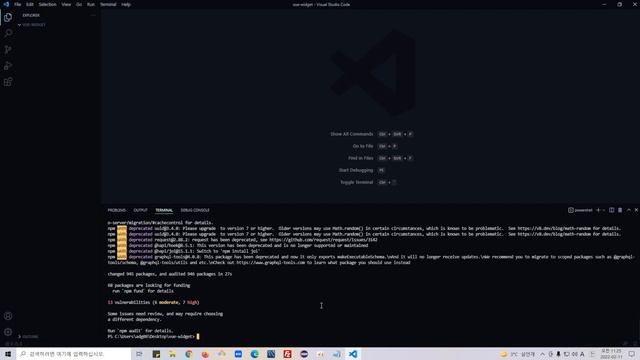Open the github request issues link
The image size is (640, 360).
(323, 240)
